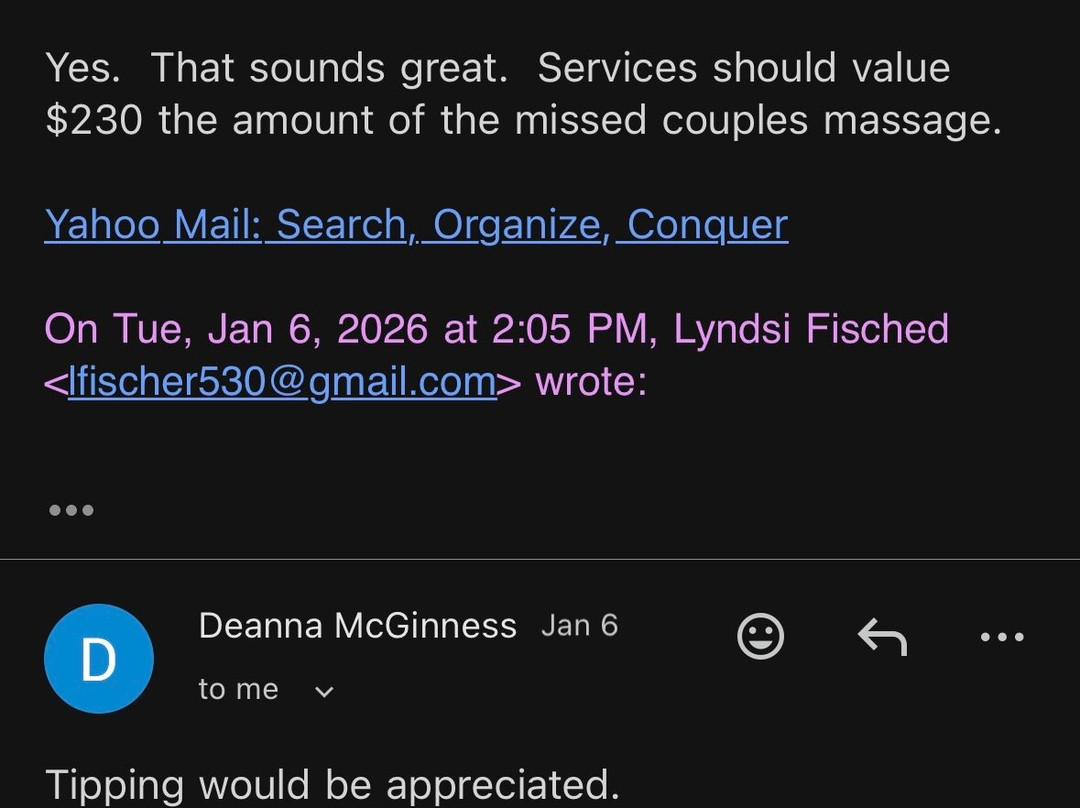Click the blue D sender avatar
The image size is (1080, 808).
(99, 658)
